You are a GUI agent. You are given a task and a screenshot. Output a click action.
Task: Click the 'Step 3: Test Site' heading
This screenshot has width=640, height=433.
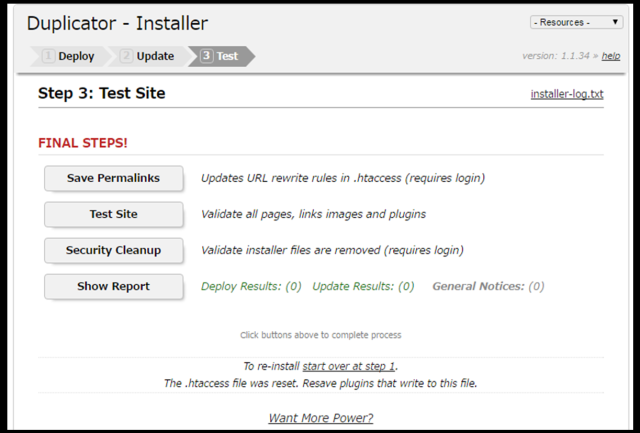(102, 93)
